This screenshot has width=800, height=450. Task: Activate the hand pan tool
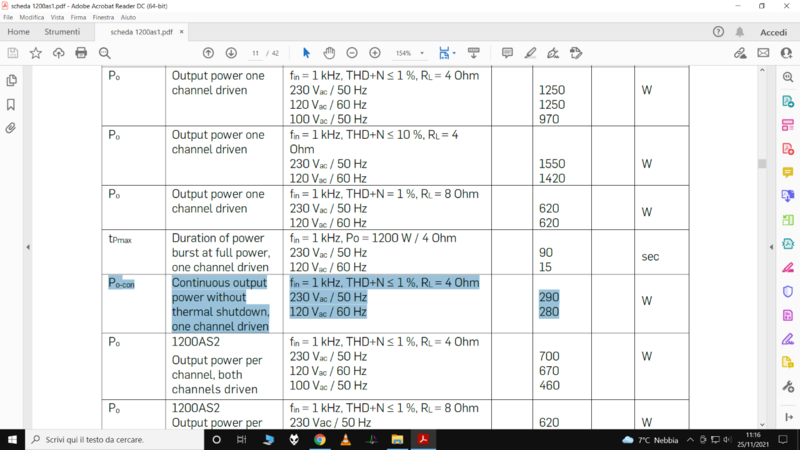[329, 53]
